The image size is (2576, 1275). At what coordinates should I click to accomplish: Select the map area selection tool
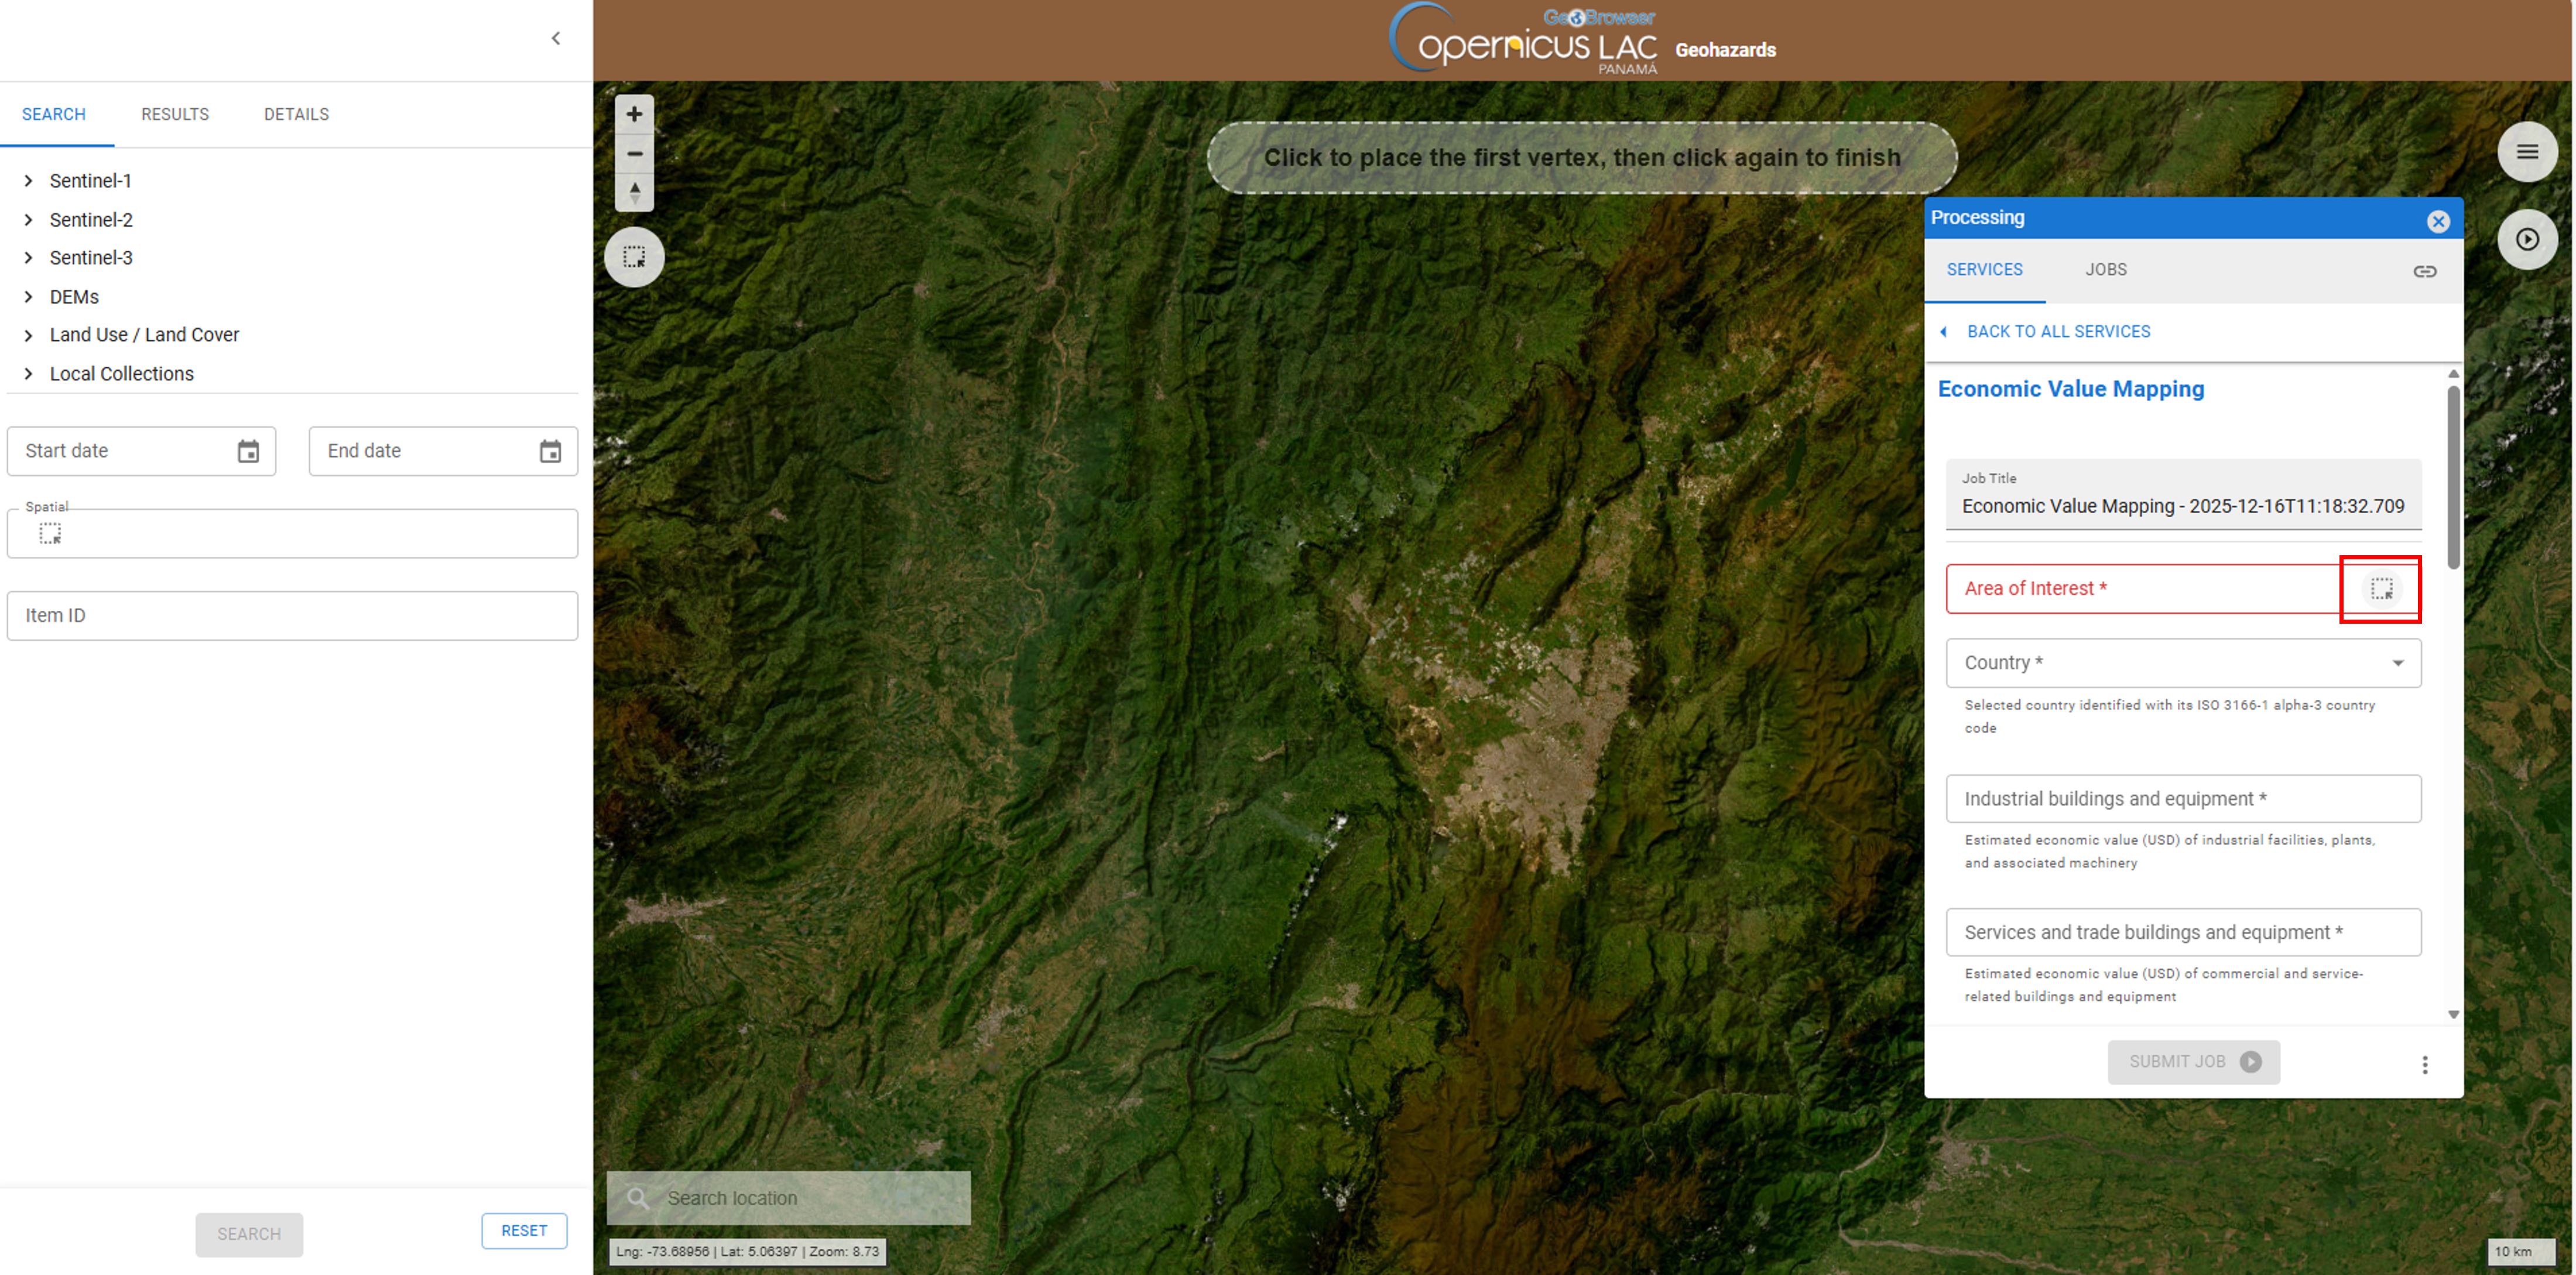[634, 258]
